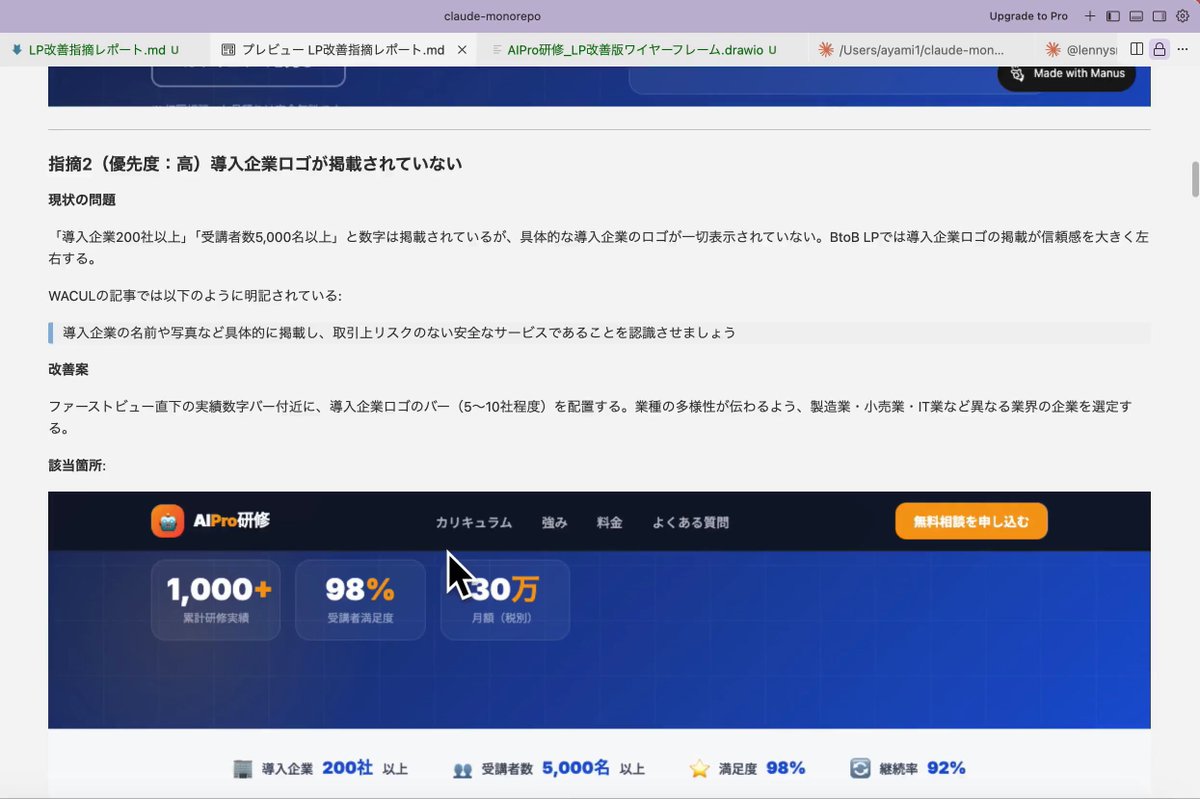Click the 導入企業 200社 以上 stat

click(x=320, y=769)
